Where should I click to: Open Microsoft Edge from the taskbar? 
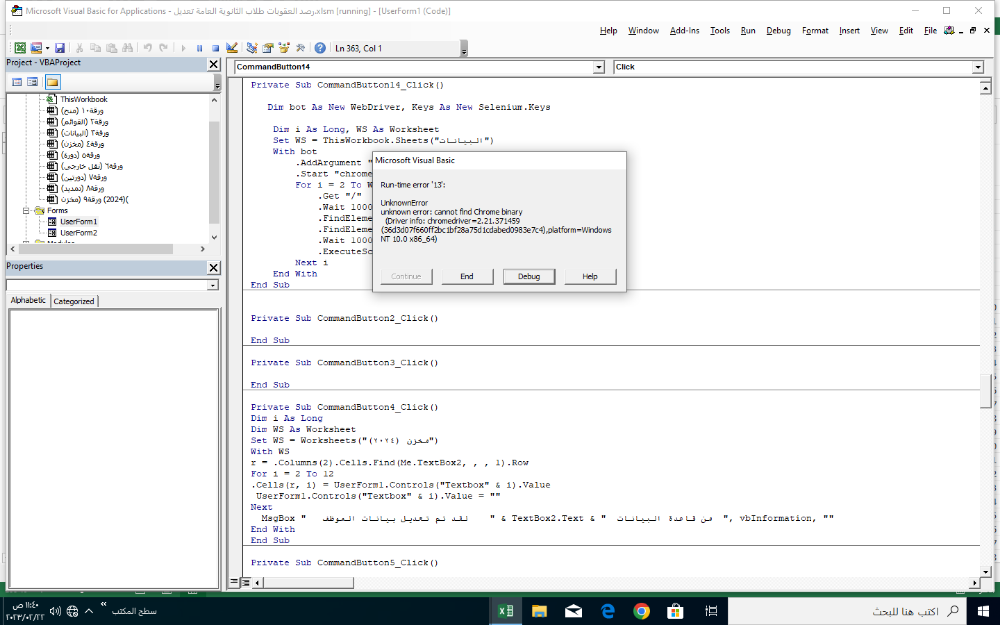pyautogui.click(x=607, y=611)
